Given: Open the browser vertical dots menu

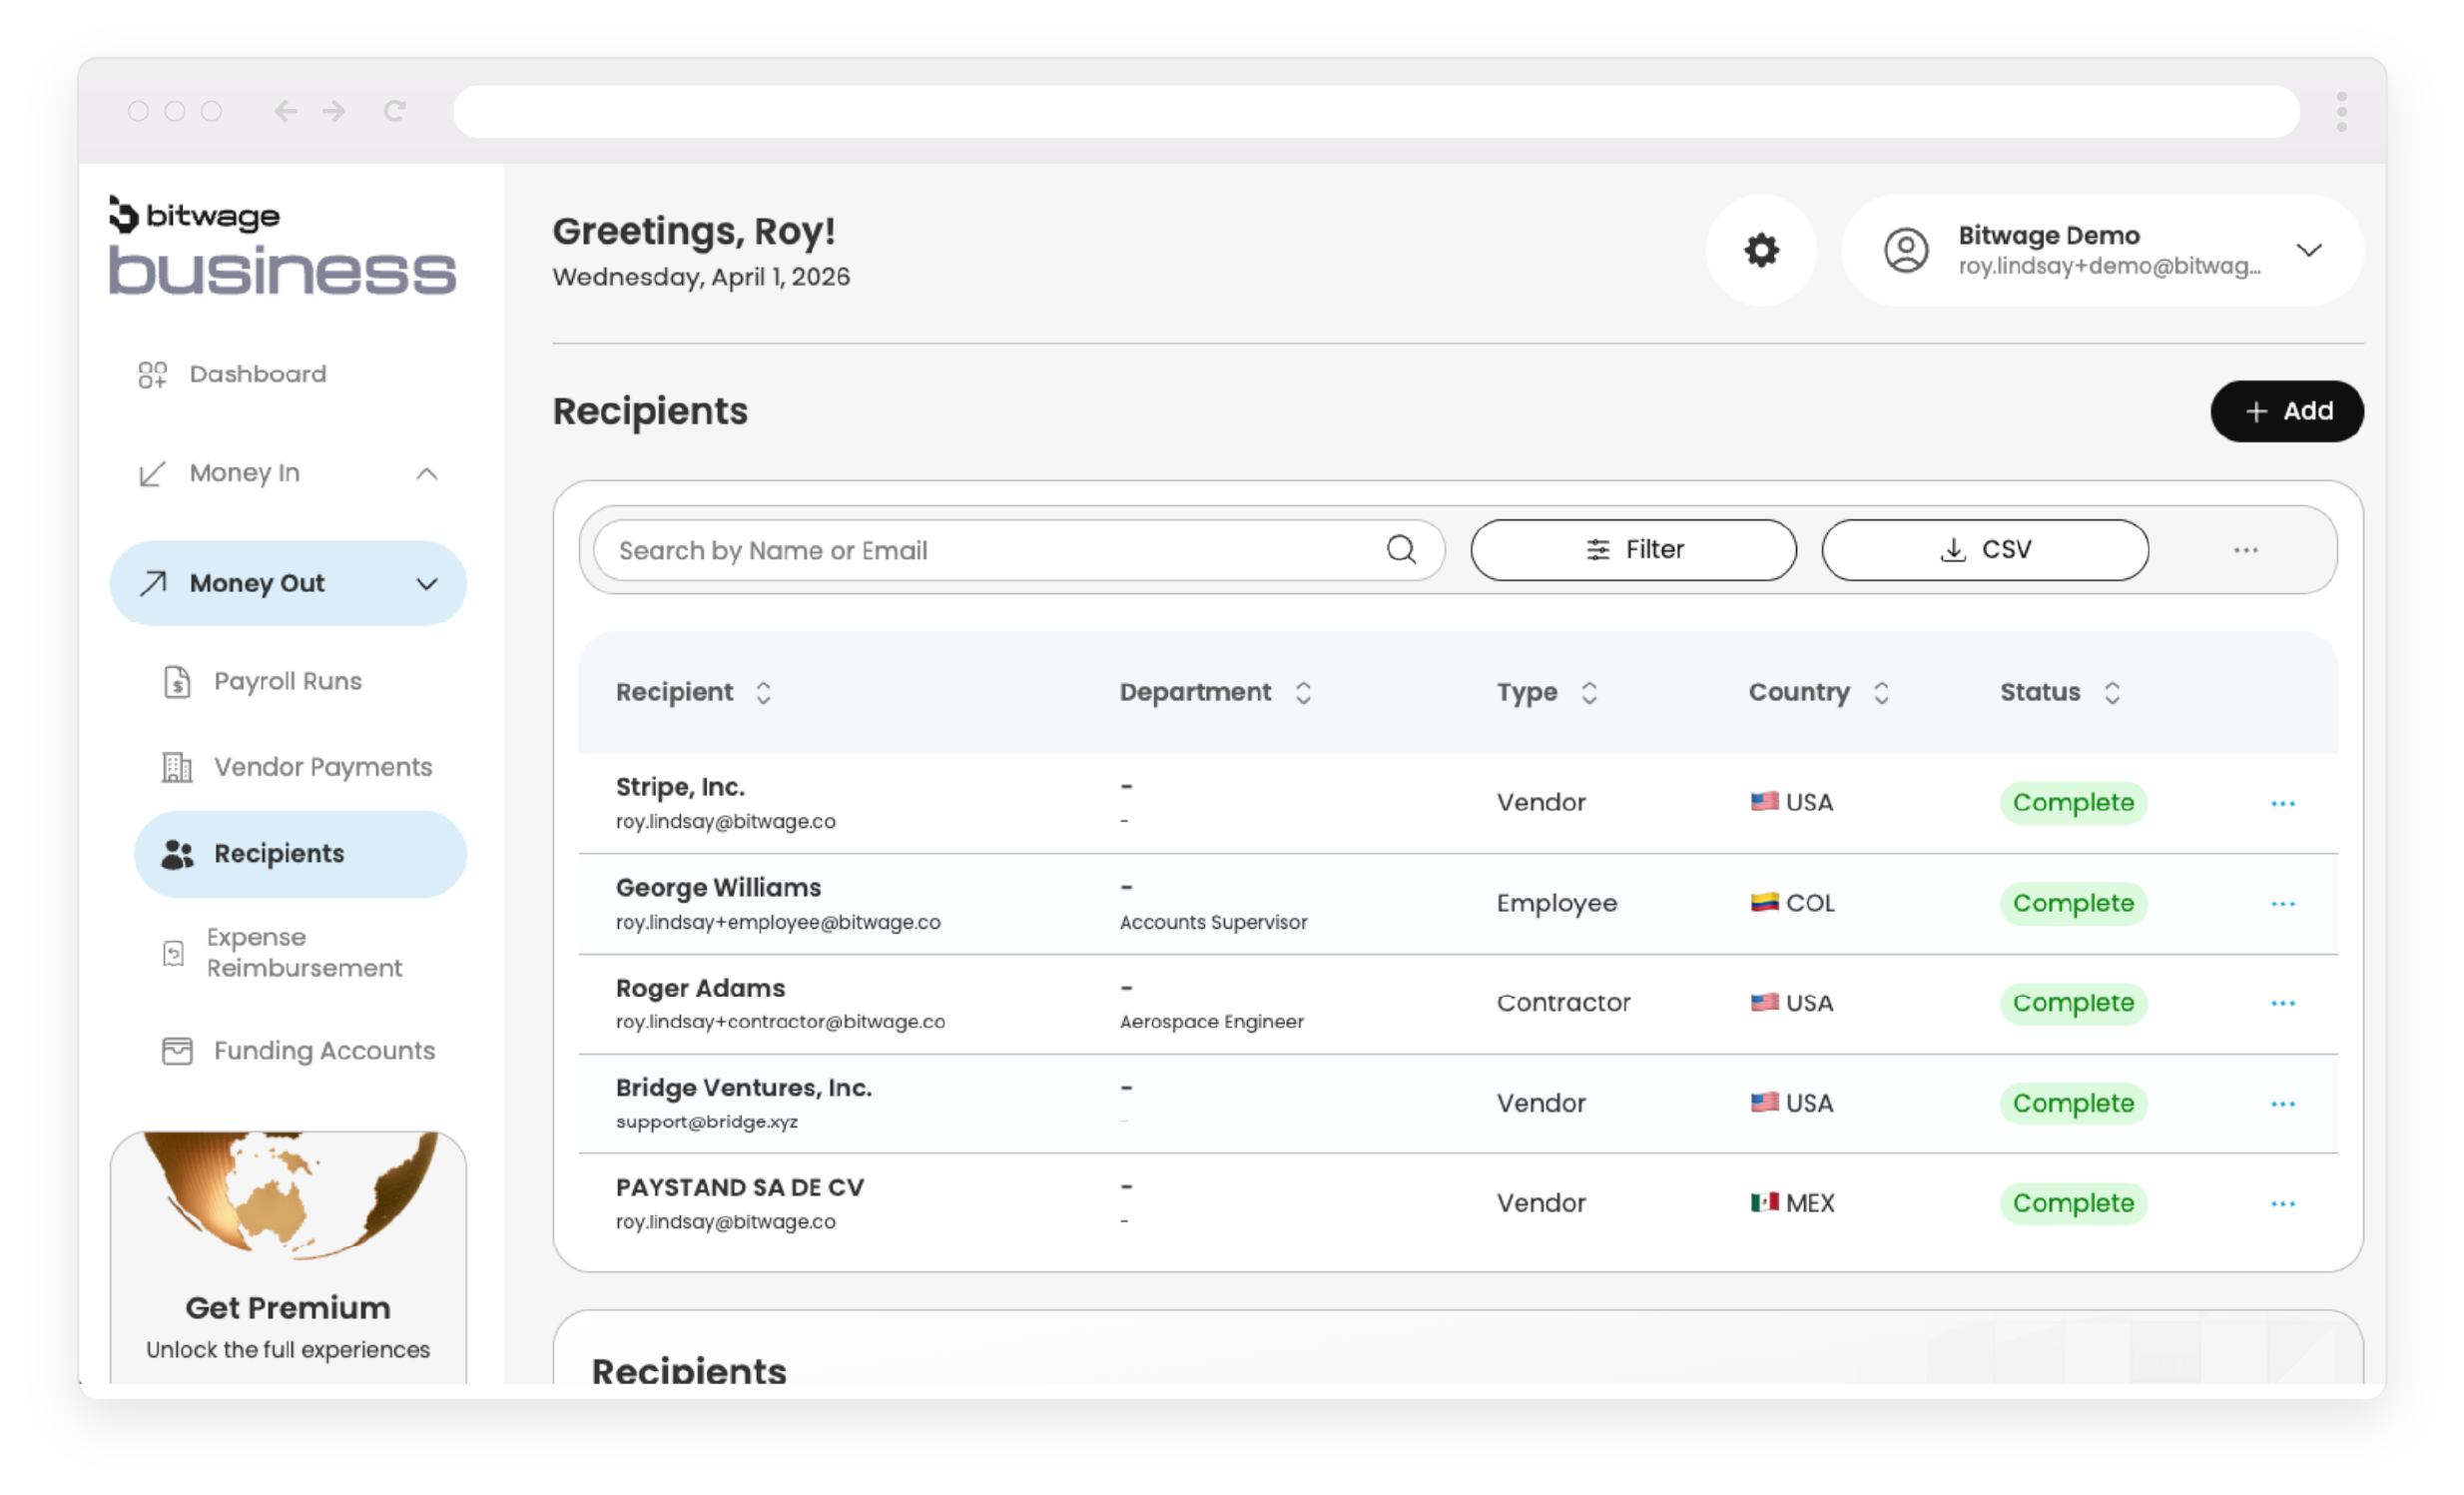Looking at the screenshot, I should [2341, 111].
